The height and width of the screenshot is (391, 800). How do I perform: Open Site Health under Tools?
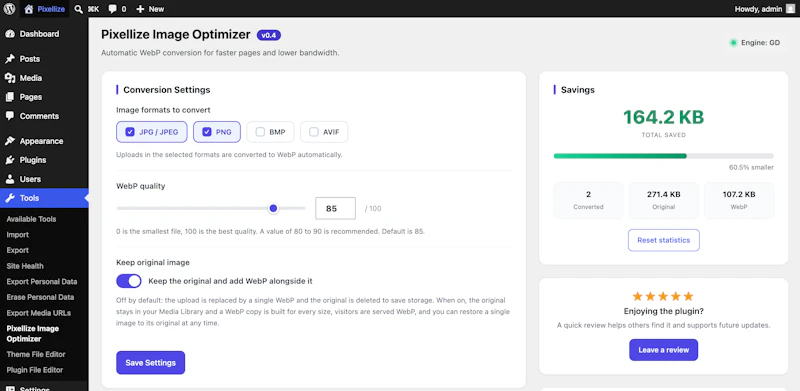point(25,266)
